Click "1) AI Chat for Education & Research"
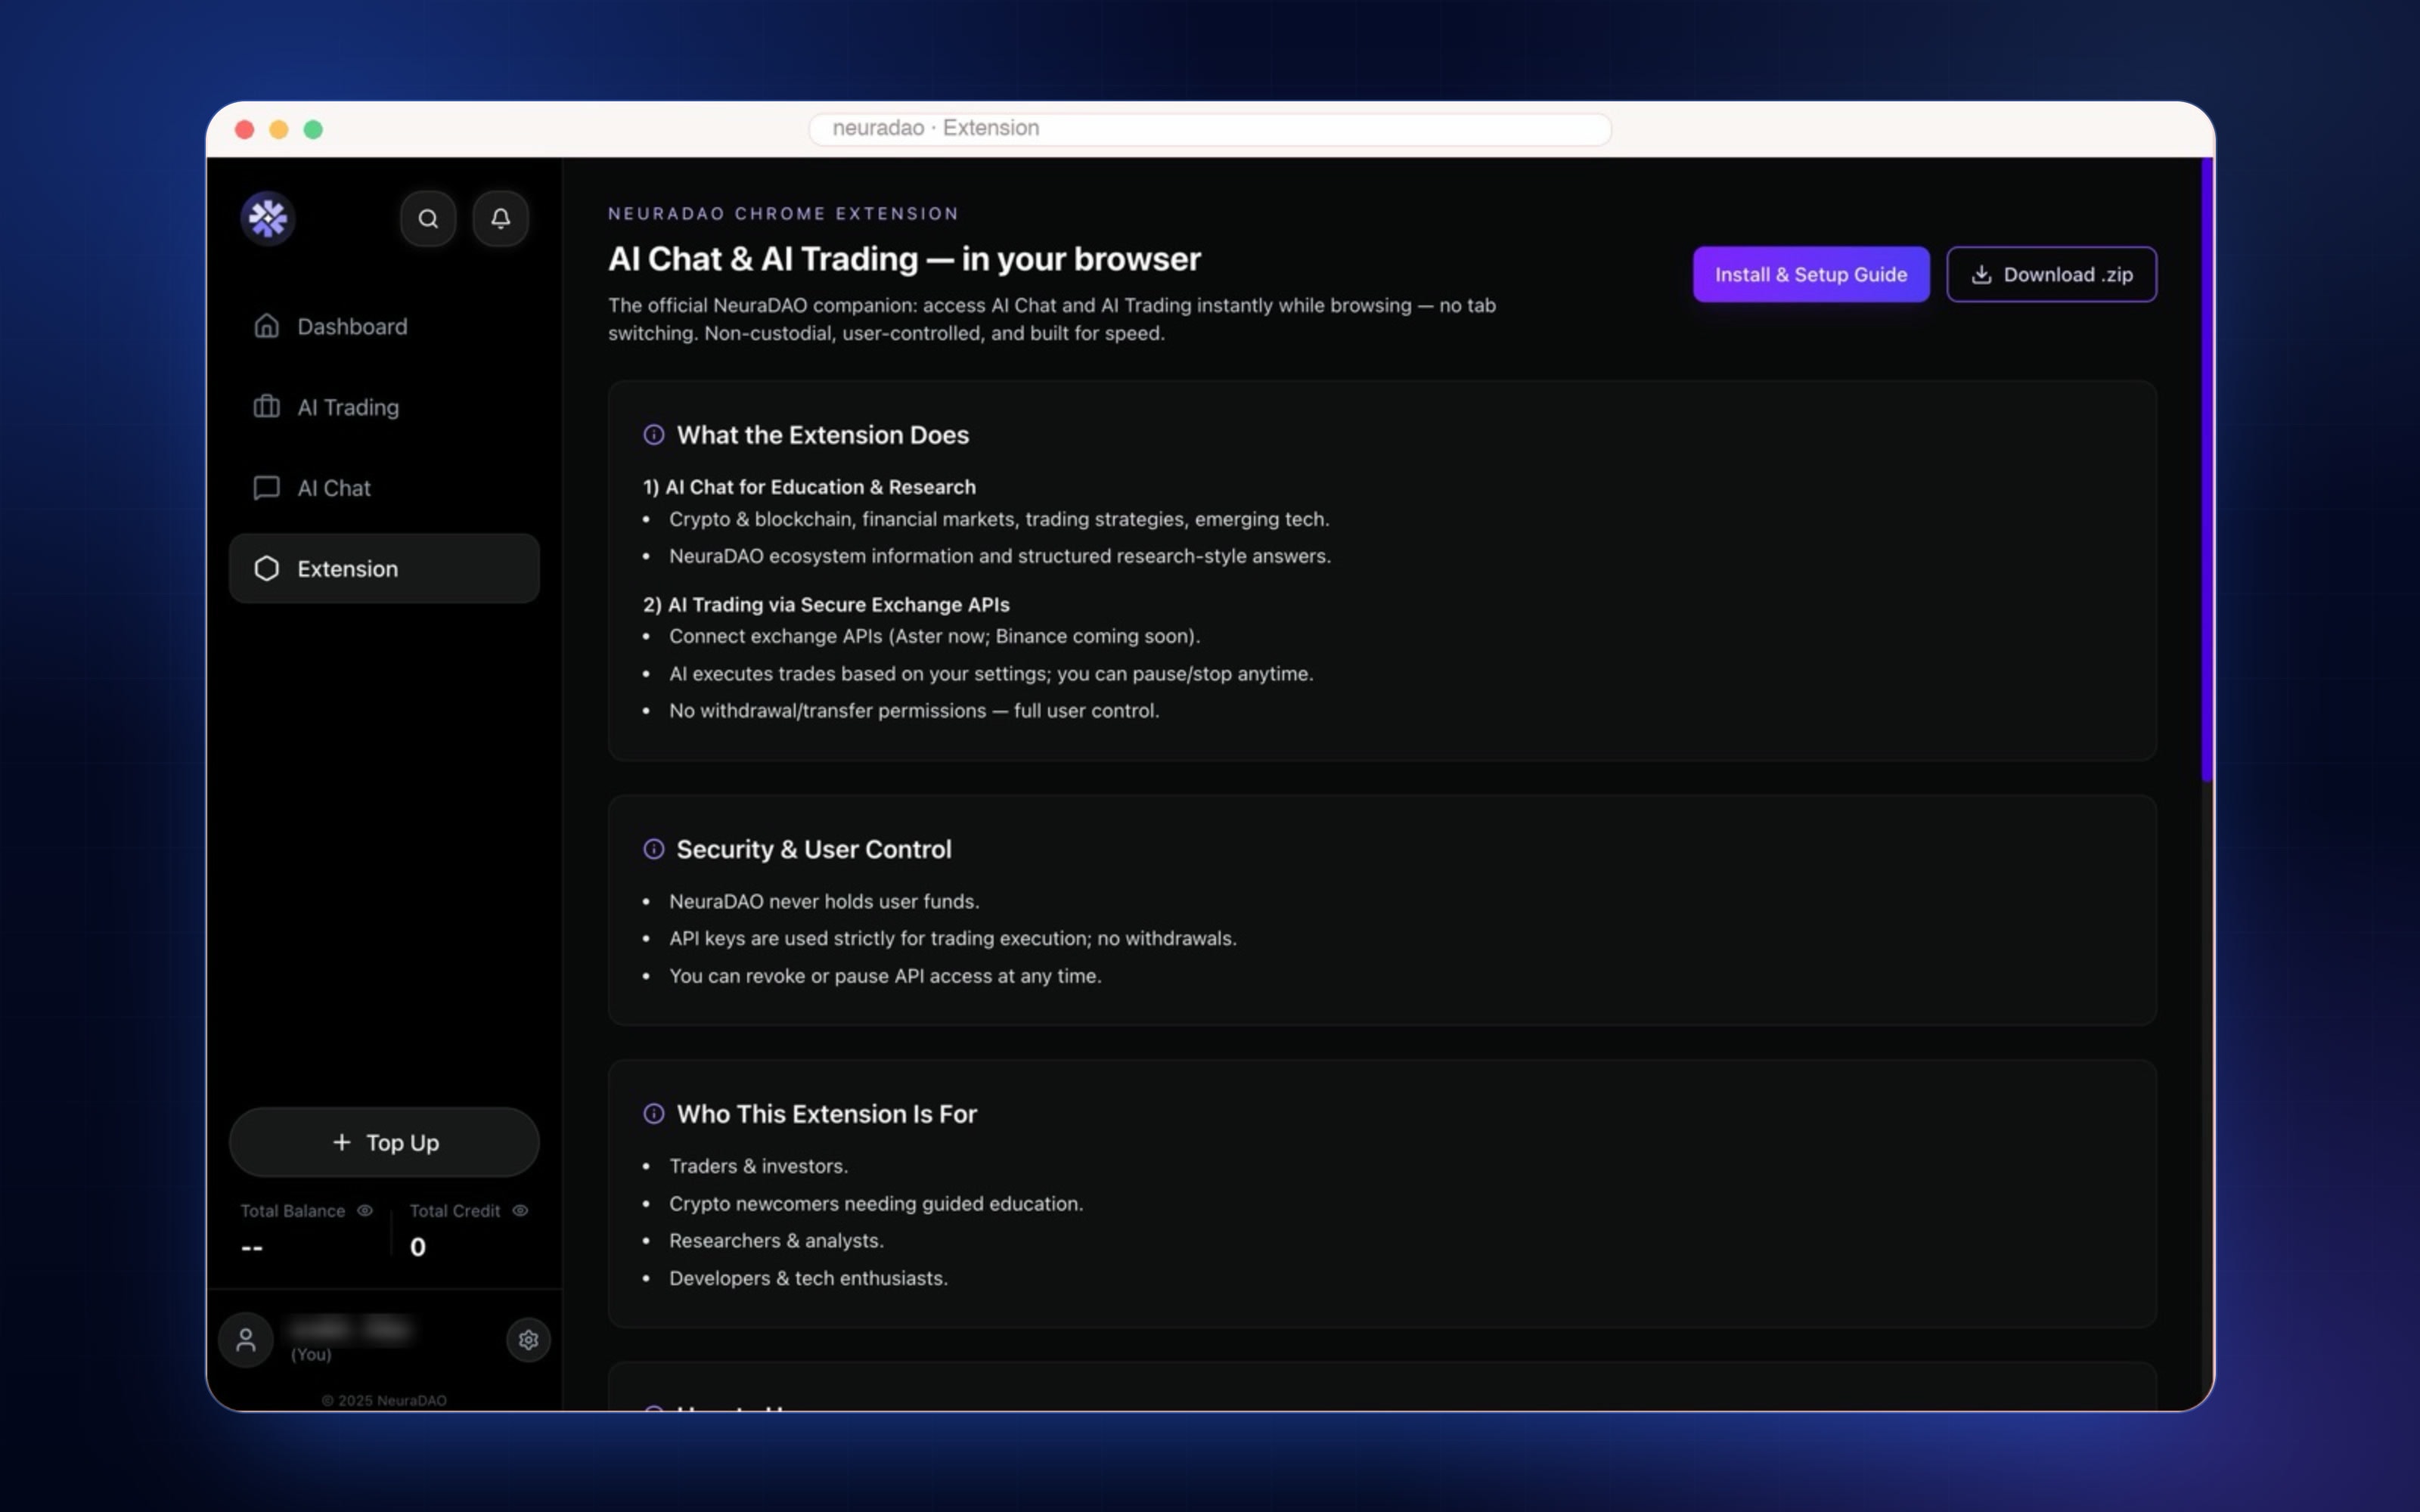Image resolution: width=2420 pixels, height=1512 pixels. point(809,487)
